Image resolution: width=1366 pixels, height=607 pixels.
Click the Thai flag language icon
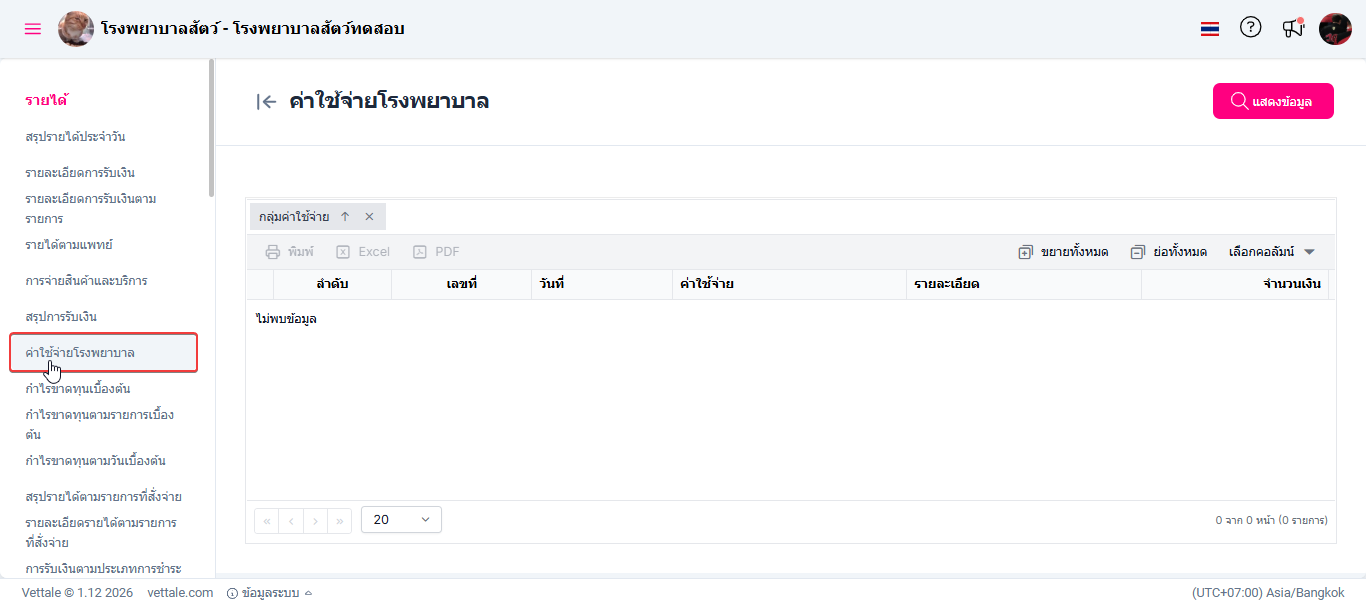(x=1210, y=29)
